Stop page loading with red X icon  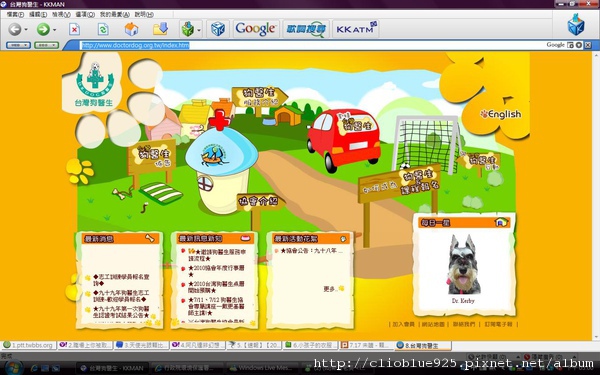pos(74,29)
